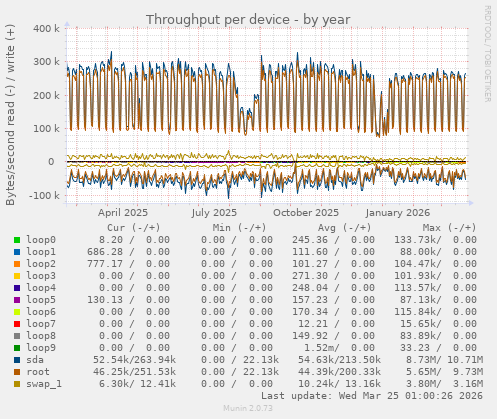The height and width of the screenshot is (419, 497).
Task: Select the root legend label
Action: pyautogui.click(x=38, y=372)
